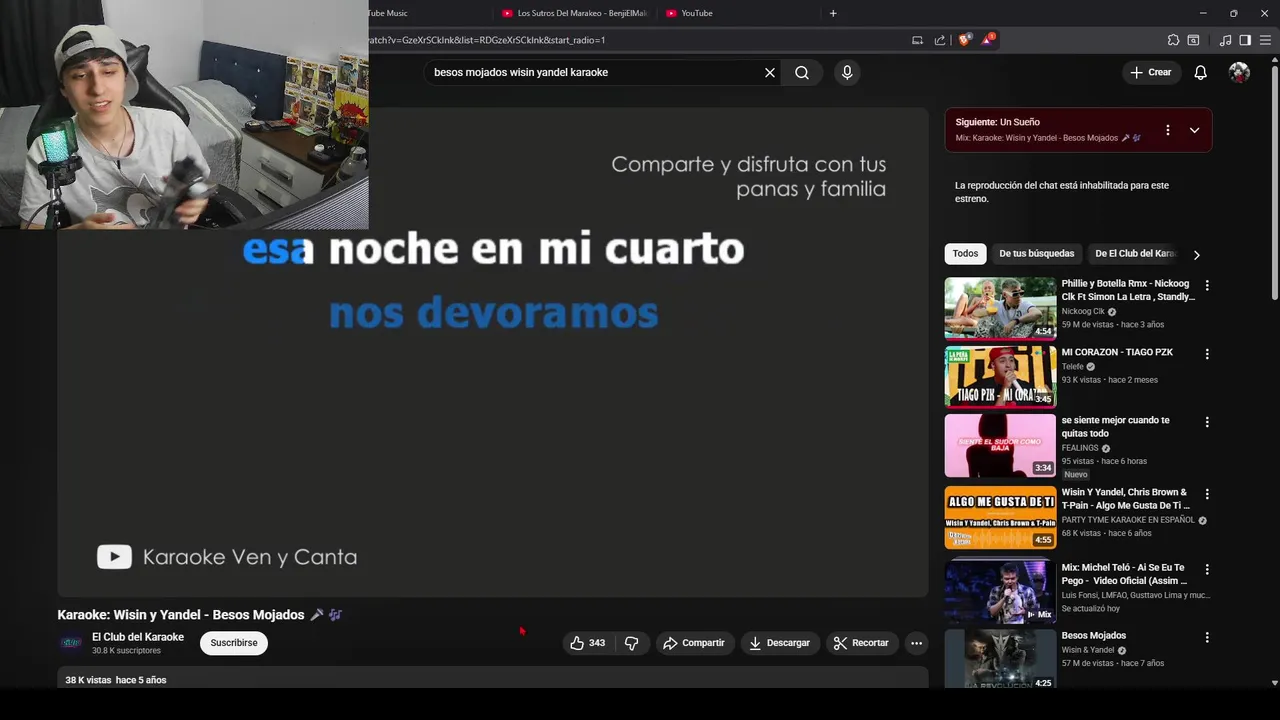The height and width of the screenshot is (720, 1280).
Task: Open El Club del Karaoke channel name
Action: pos(138,637)
